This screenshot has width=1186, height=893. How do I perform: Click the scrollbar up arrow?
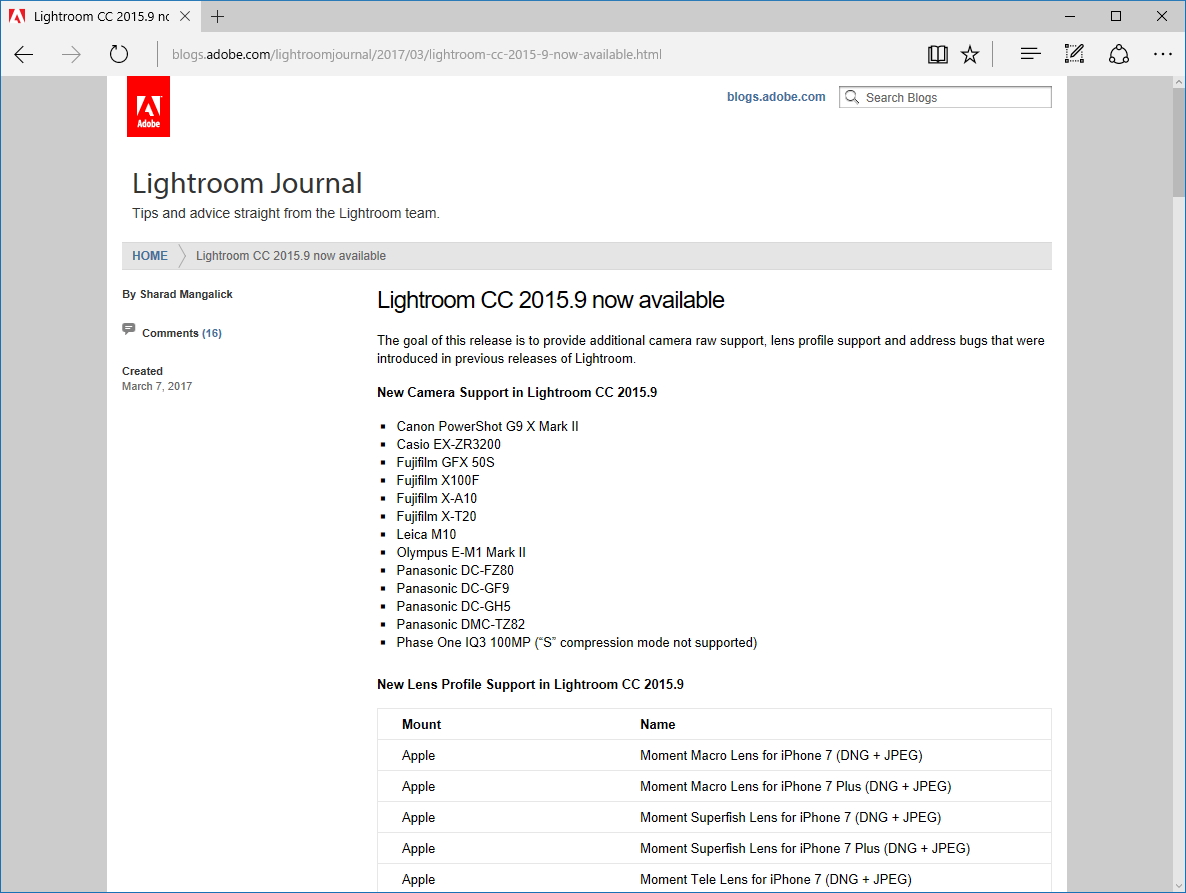coord(1178,82)
